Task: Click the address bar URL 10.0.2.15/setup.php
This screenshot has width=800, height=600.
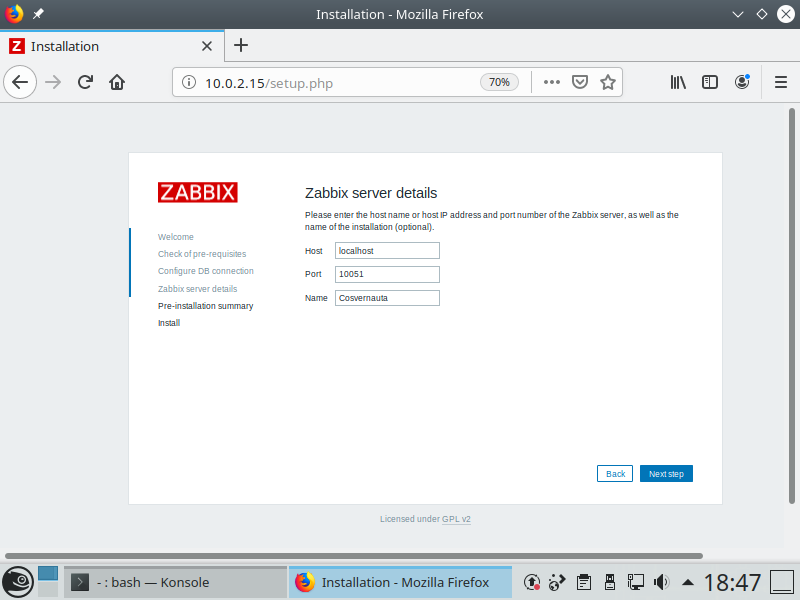Action: [269, 83]
